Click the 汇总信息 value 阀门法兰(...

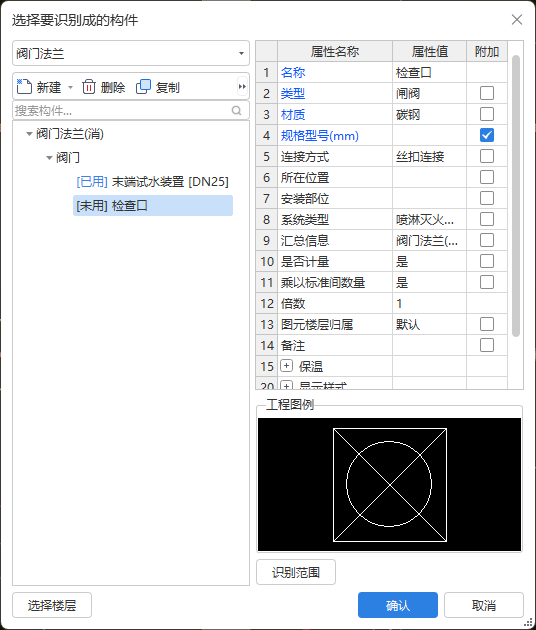click(429, 240)
